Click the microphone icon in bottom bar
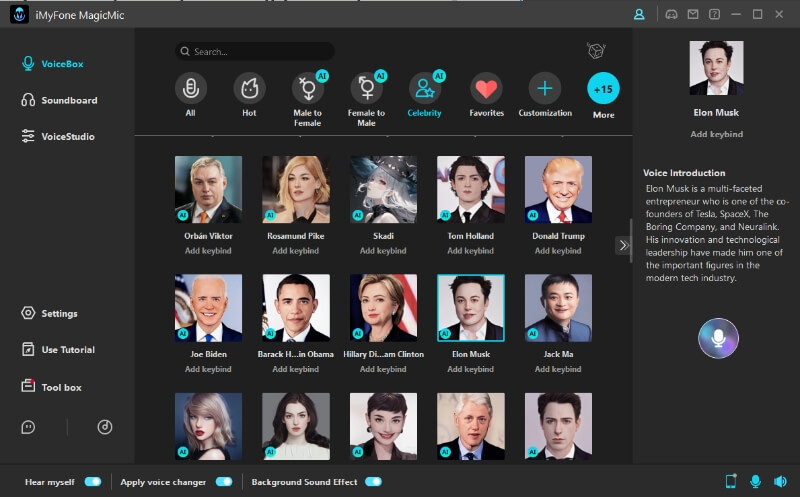 click(756, 481)
